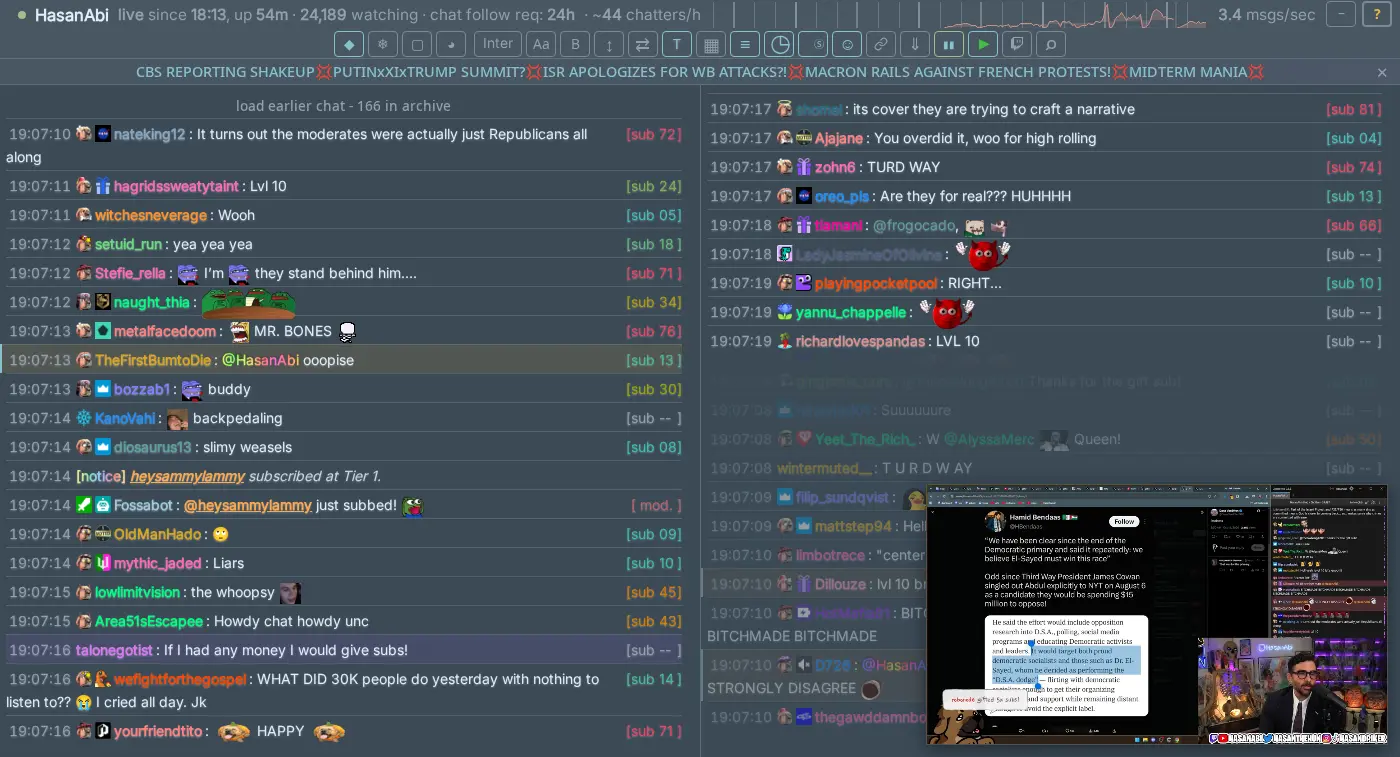Pause chat with the pause icon
This screenshot has width=1400, height=757.
pos(949,44)
